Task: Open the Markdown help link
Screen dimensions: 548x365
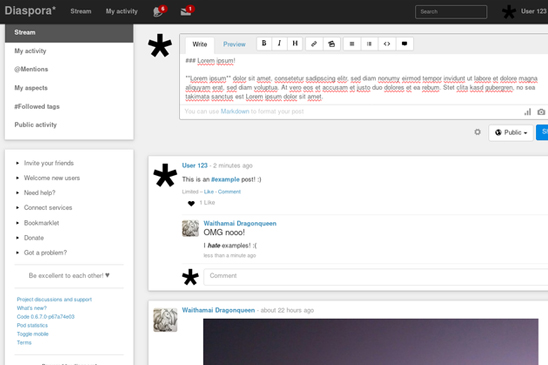Action: [235, 111]
